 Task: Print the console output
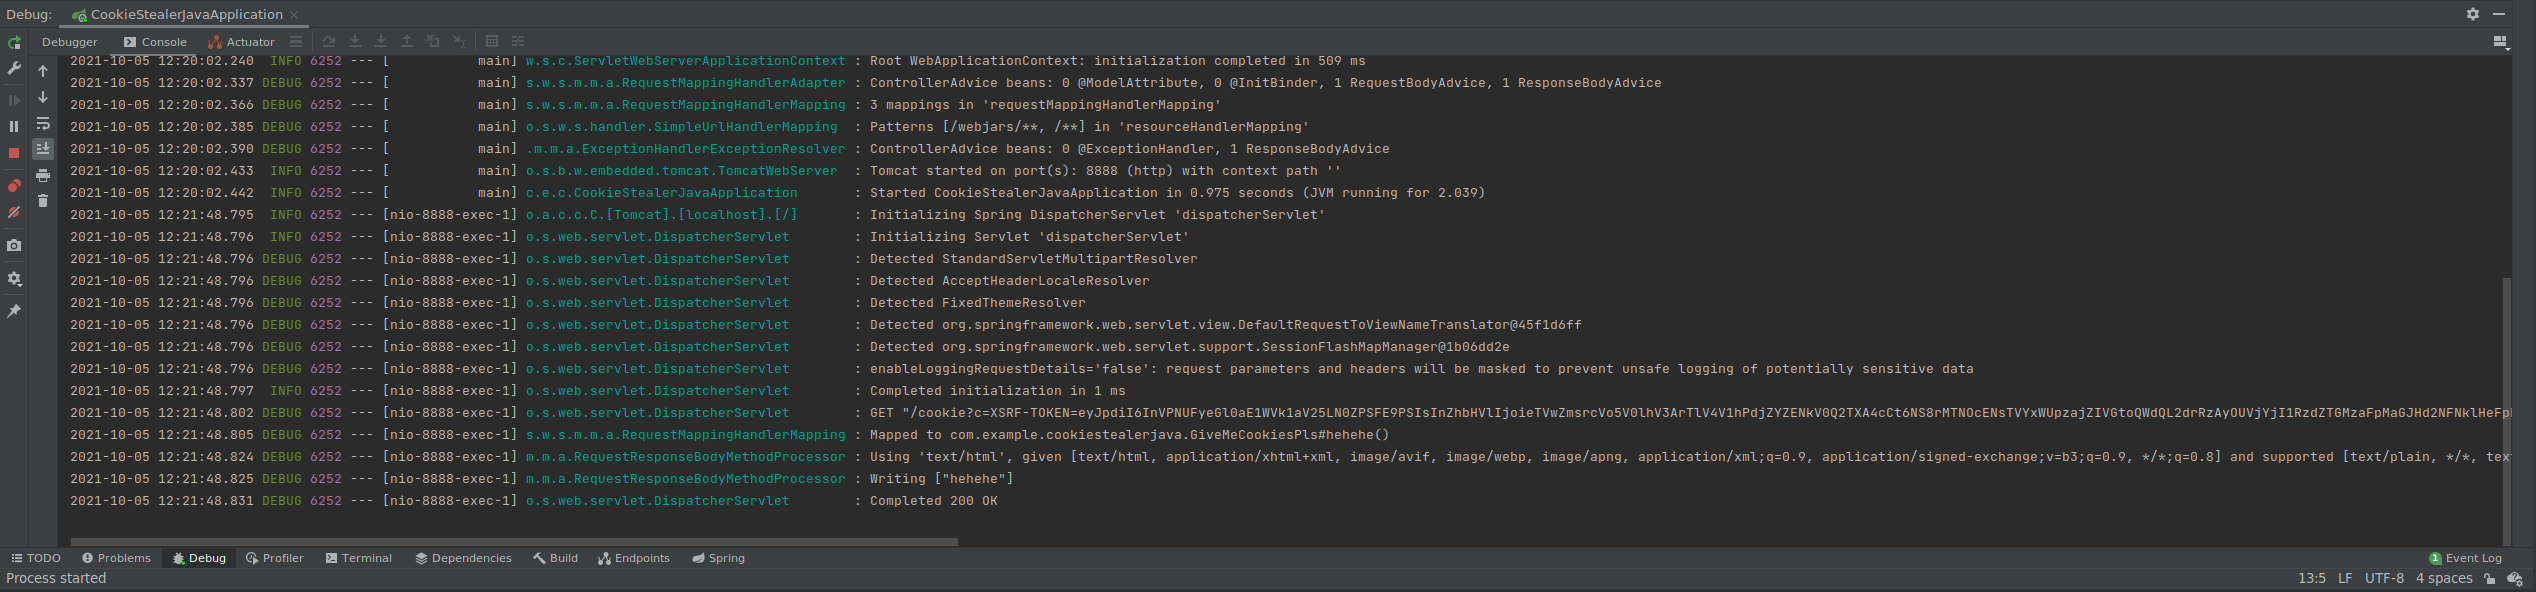click(43, 175)
